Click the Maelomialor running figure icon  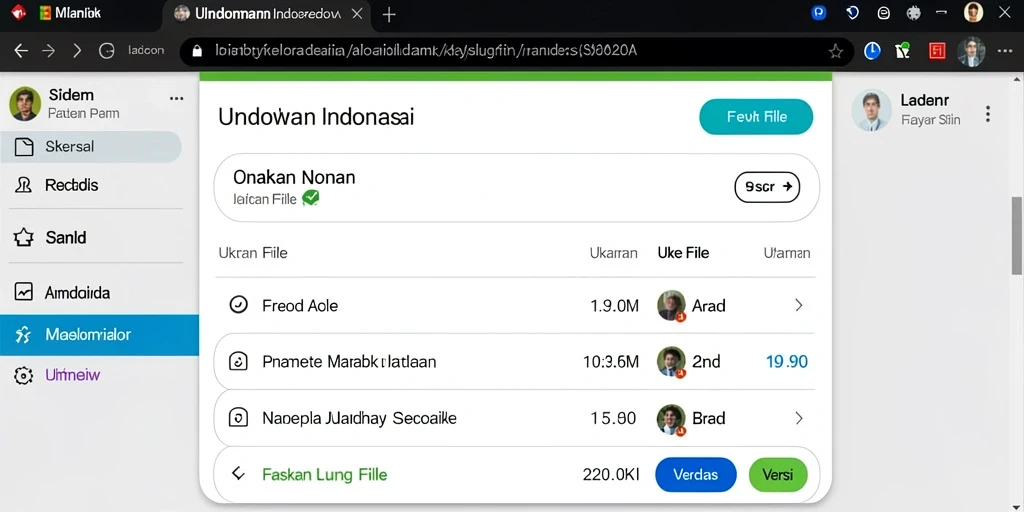click(24, 335)
